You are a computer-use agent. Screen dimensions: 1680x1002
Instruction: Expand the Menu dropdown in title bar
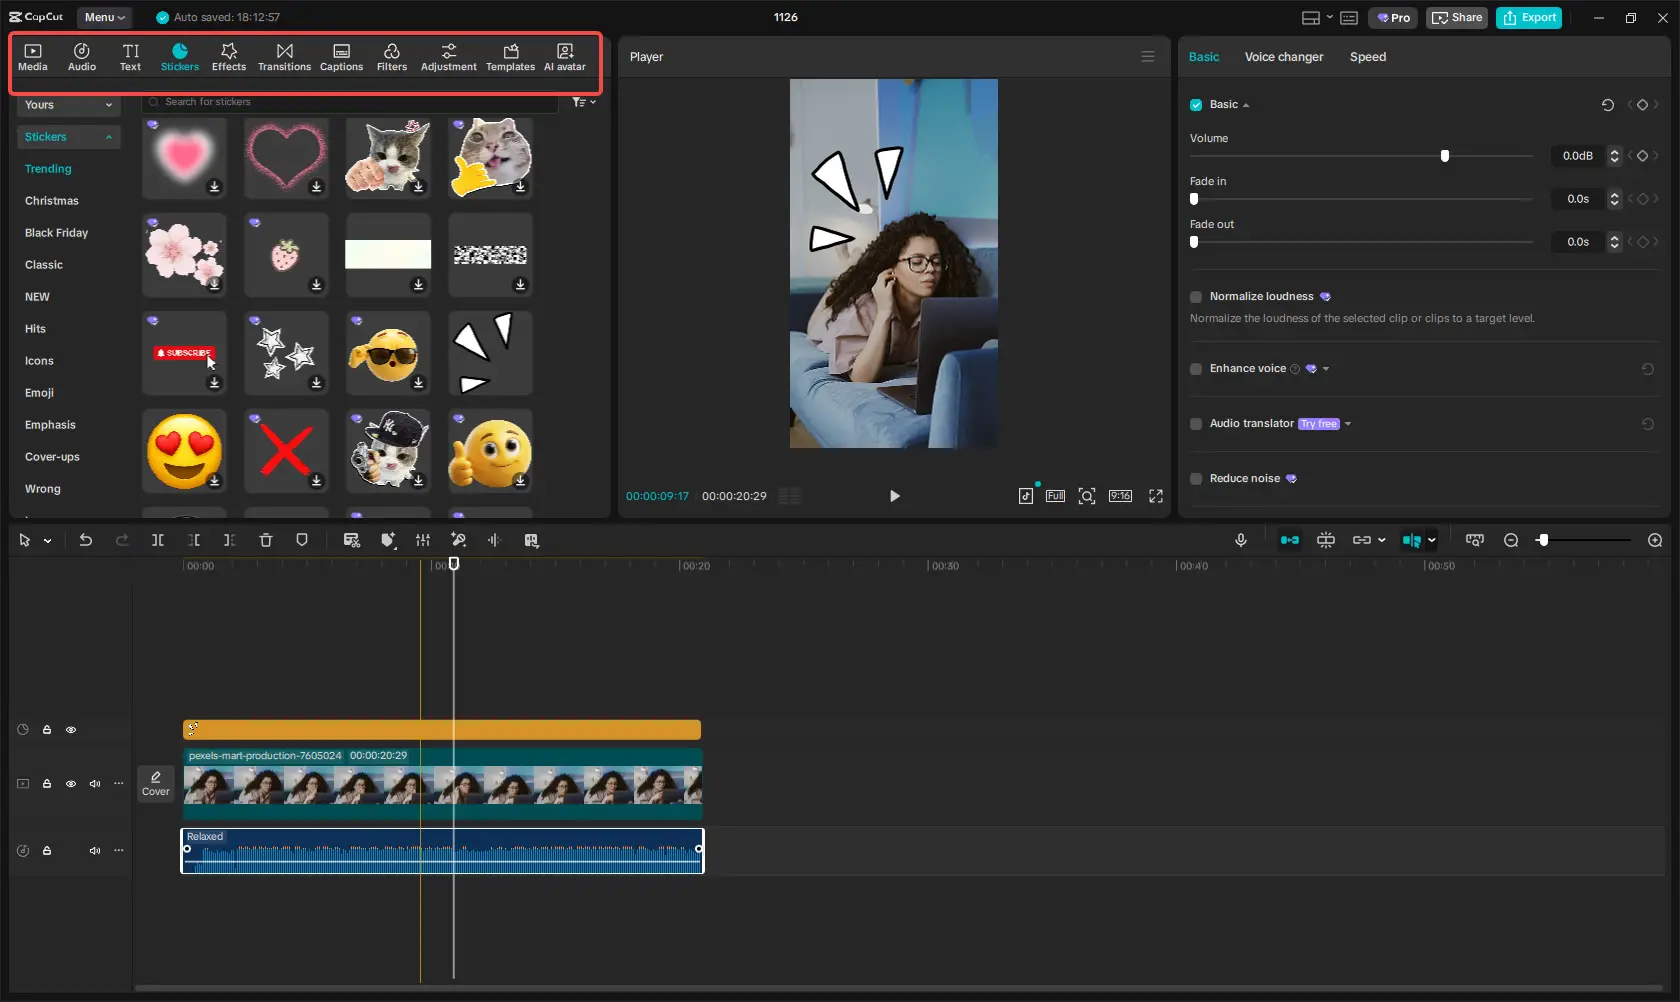104,17
